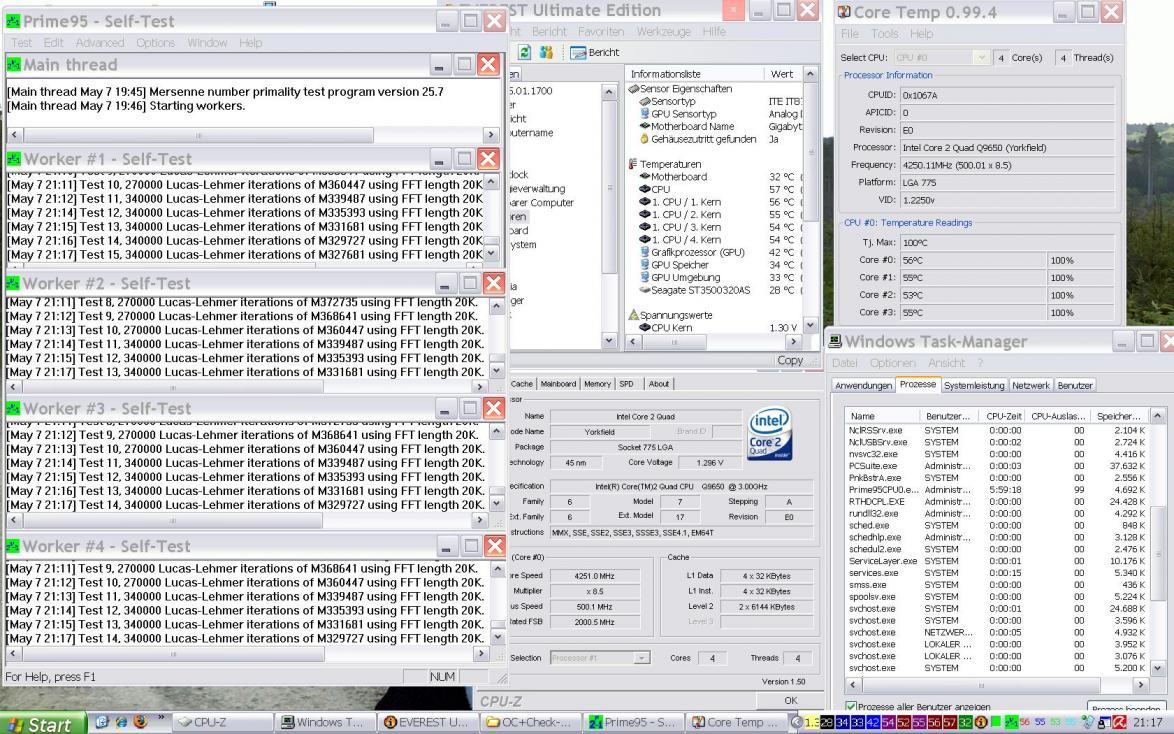Image resolution: width=1174 pixels, height=734 pixels.
Task: Click the refresh icon in EVEREST toolbar
Action: click(x=525, y=52)
